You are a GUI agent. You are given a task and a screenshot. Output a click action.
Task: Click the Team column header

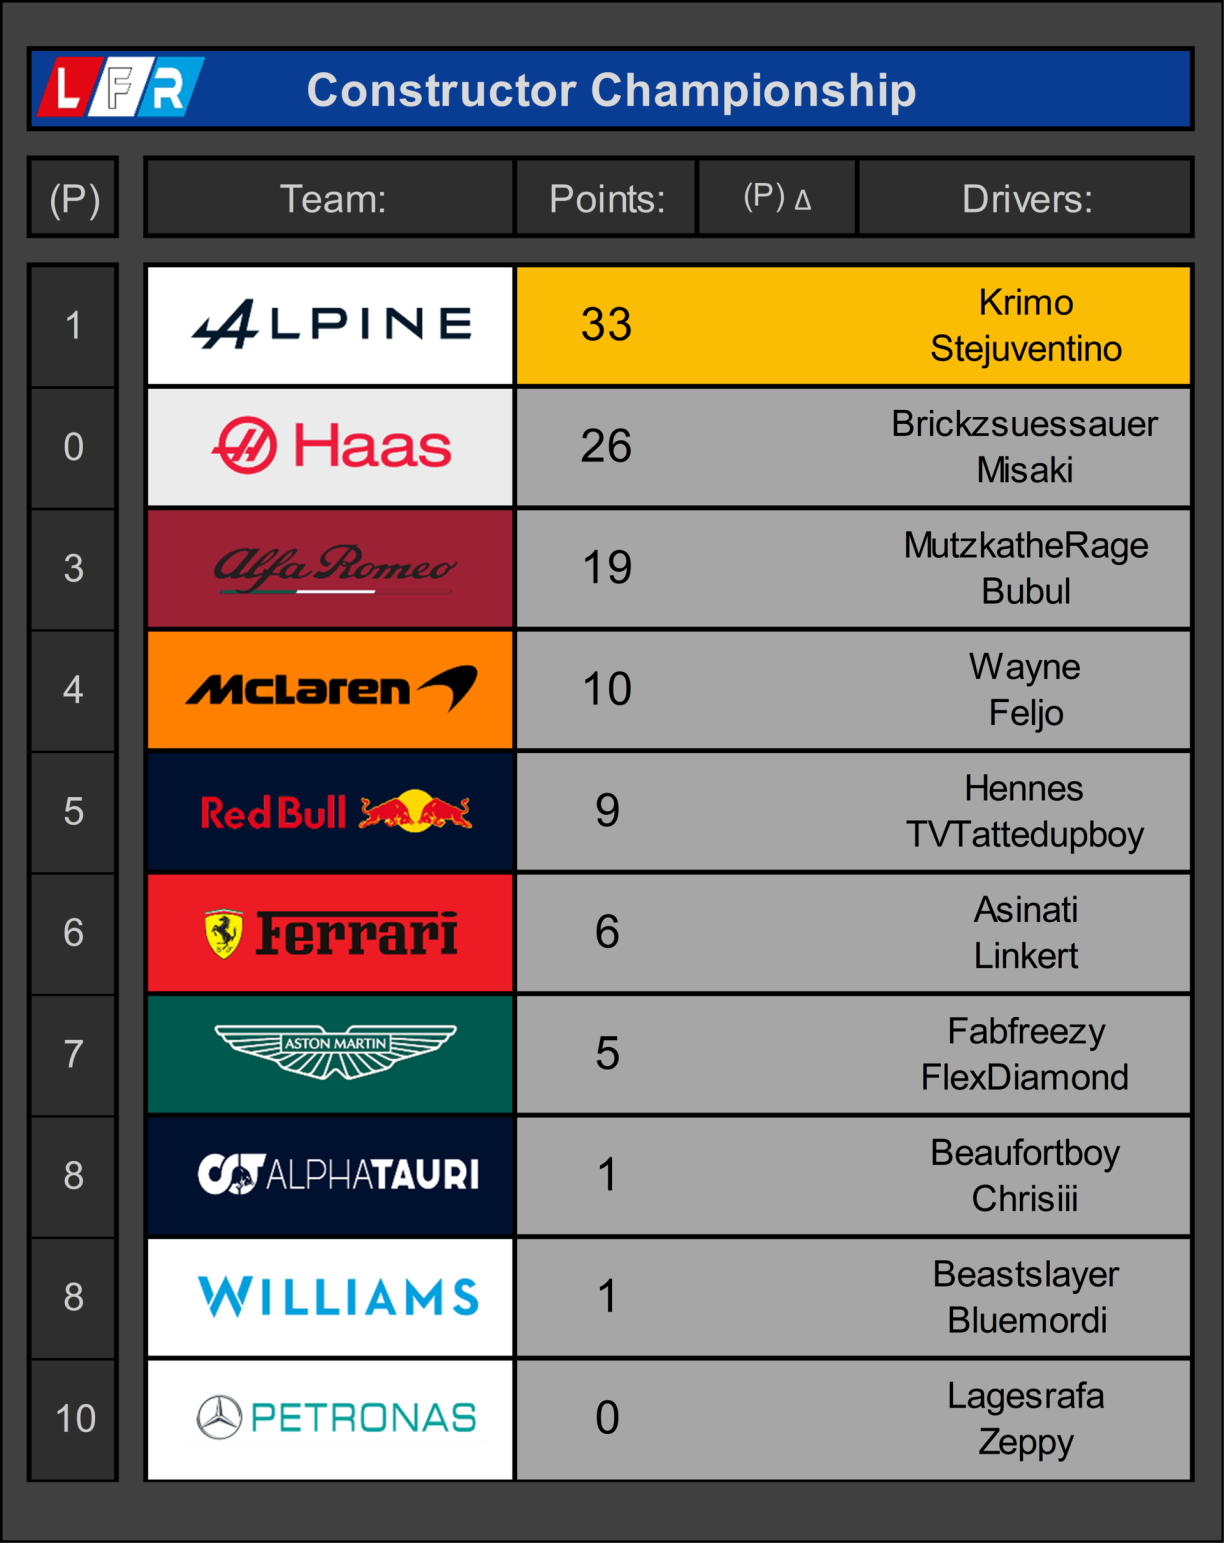331,198
